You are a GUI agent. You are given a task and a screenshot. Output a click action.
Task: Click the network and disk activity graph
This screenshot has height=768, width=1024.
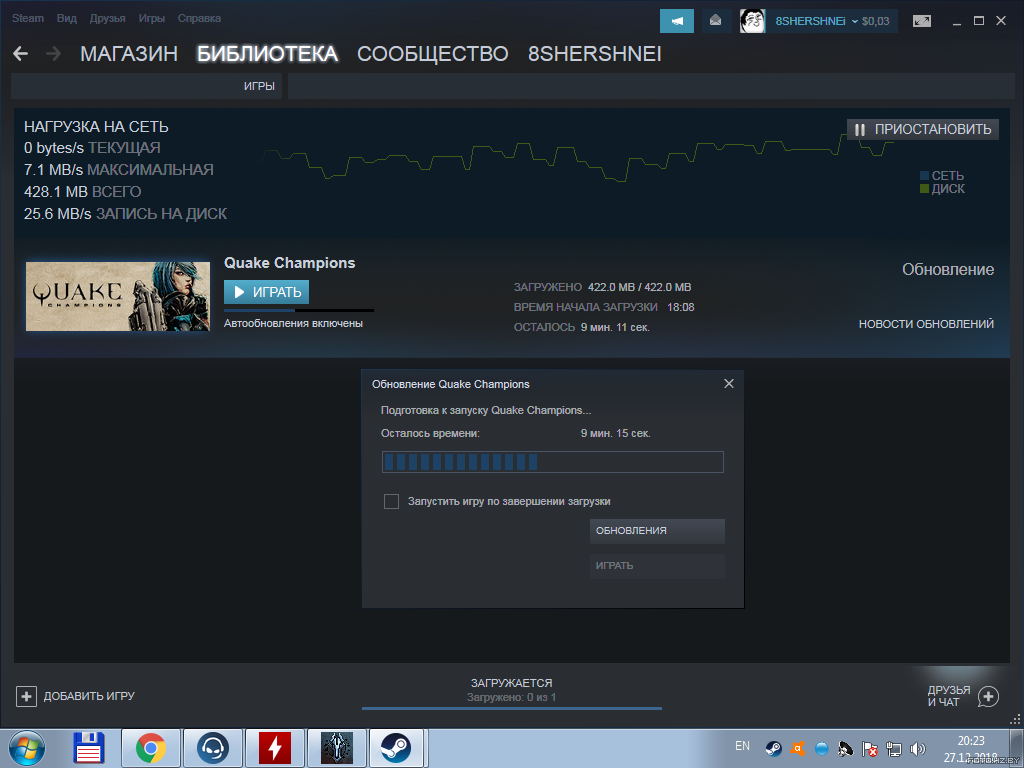[578, 157]
